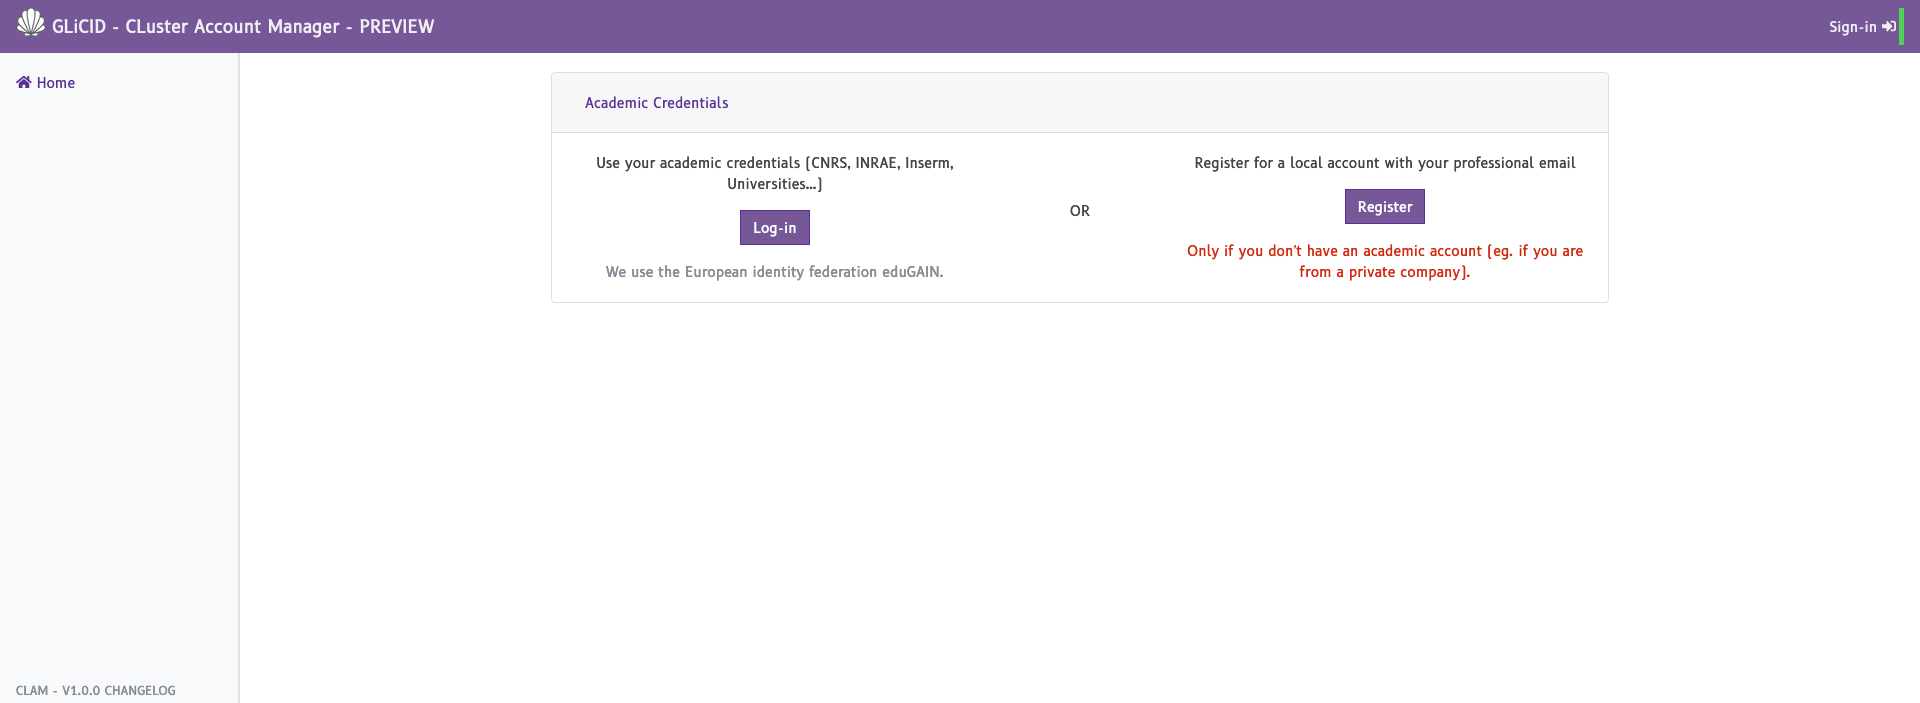Click the PREVIEW label in the header
This screenshot has width=1920, height=703.
click(397, 27)
